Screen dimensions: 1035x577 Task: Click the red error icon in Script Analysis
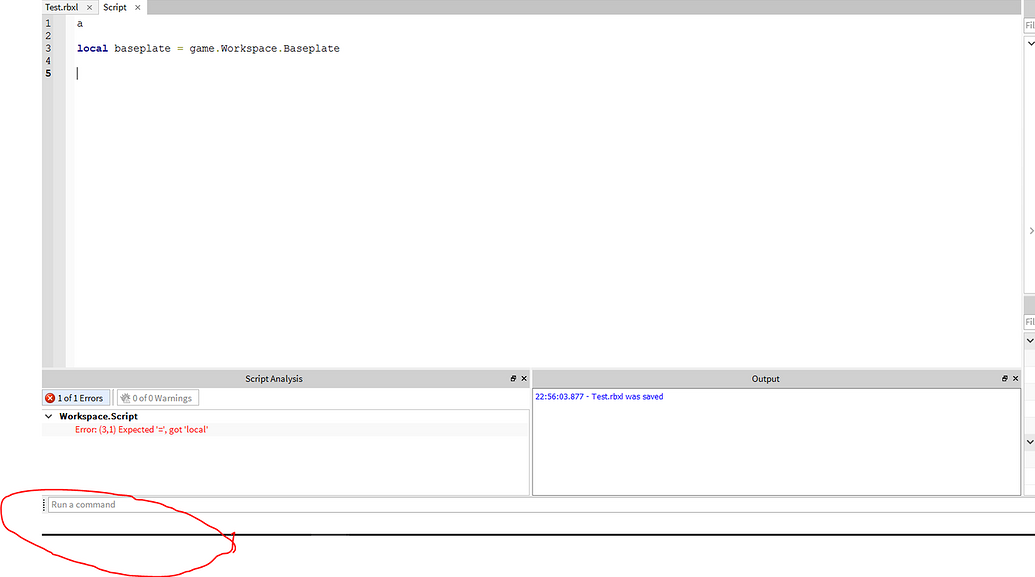[x=51, y=397]
